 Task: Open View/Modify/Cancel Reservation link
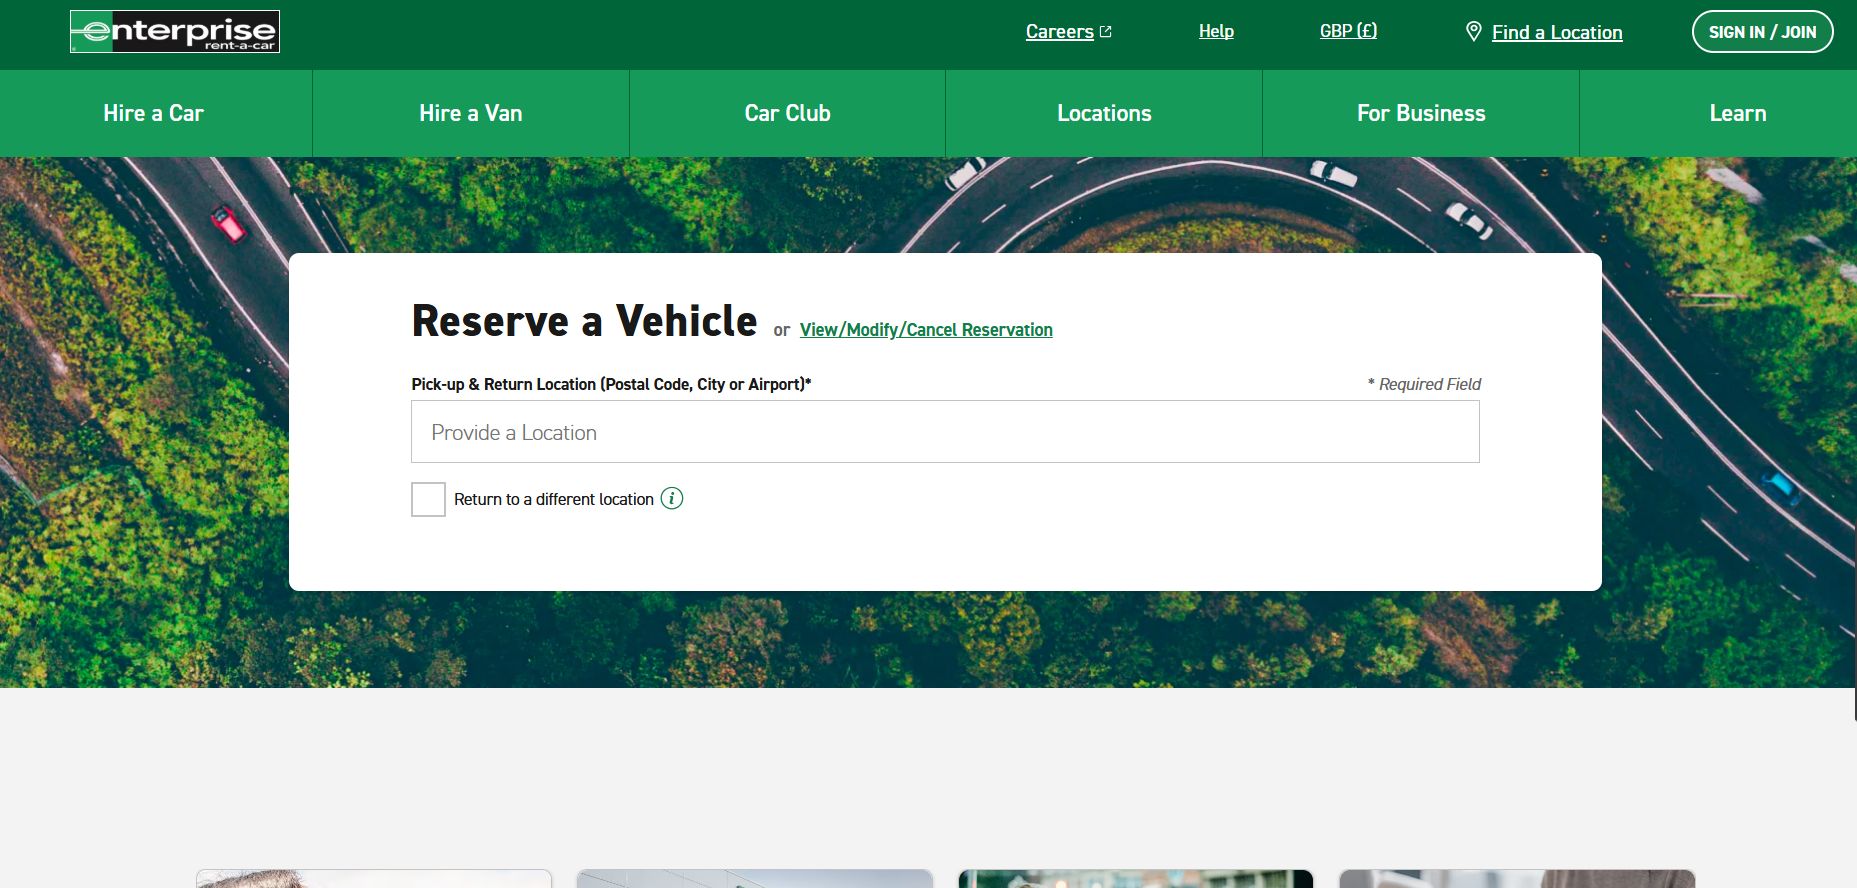[926, 330]
